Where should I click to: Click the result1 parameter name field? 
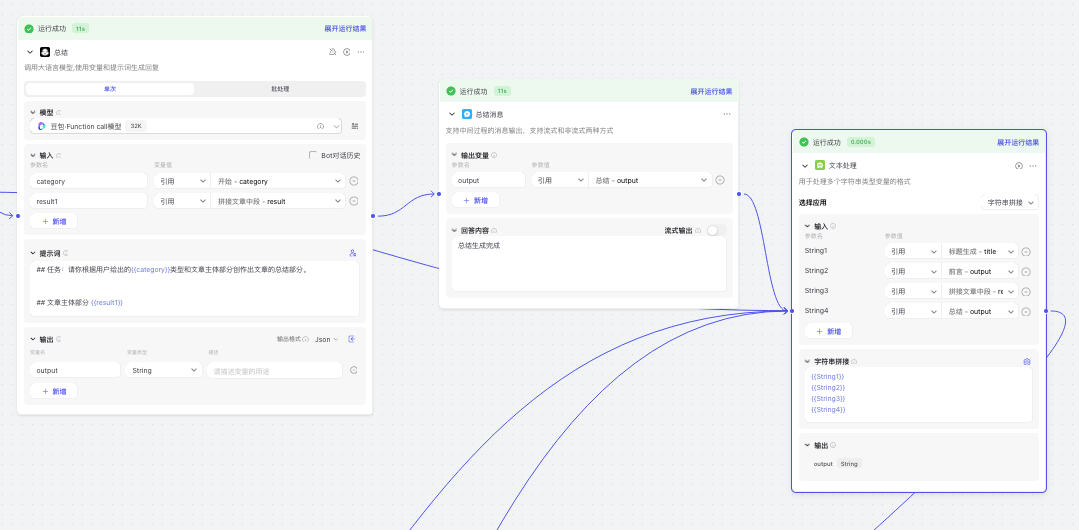[89, 201]
